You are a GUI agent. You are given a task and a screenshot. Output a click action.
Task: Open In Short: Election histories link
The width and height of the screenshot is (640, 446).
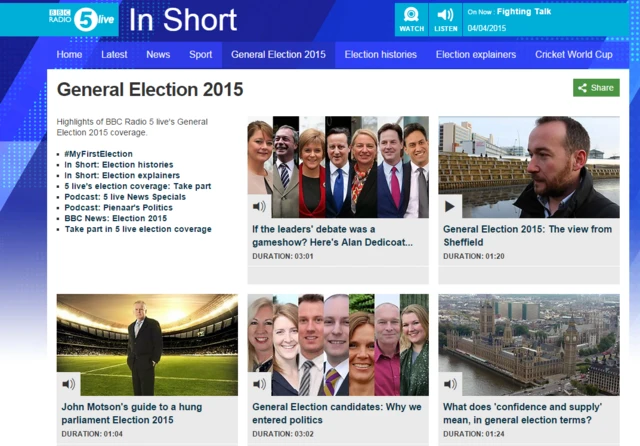119,164
